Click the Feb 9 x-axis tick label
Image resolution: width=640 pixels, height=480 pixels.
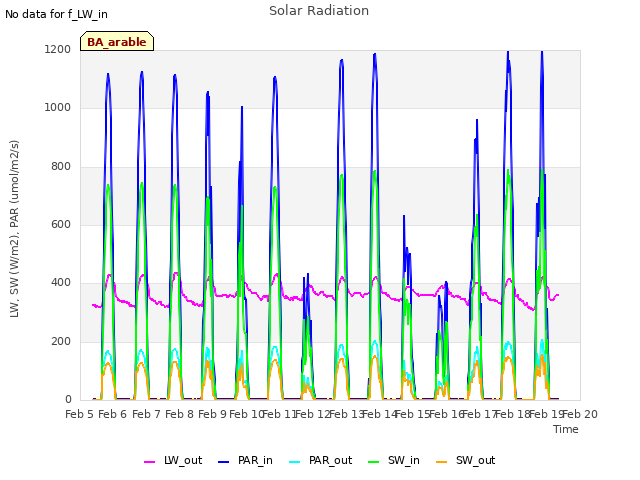[212, 414]
